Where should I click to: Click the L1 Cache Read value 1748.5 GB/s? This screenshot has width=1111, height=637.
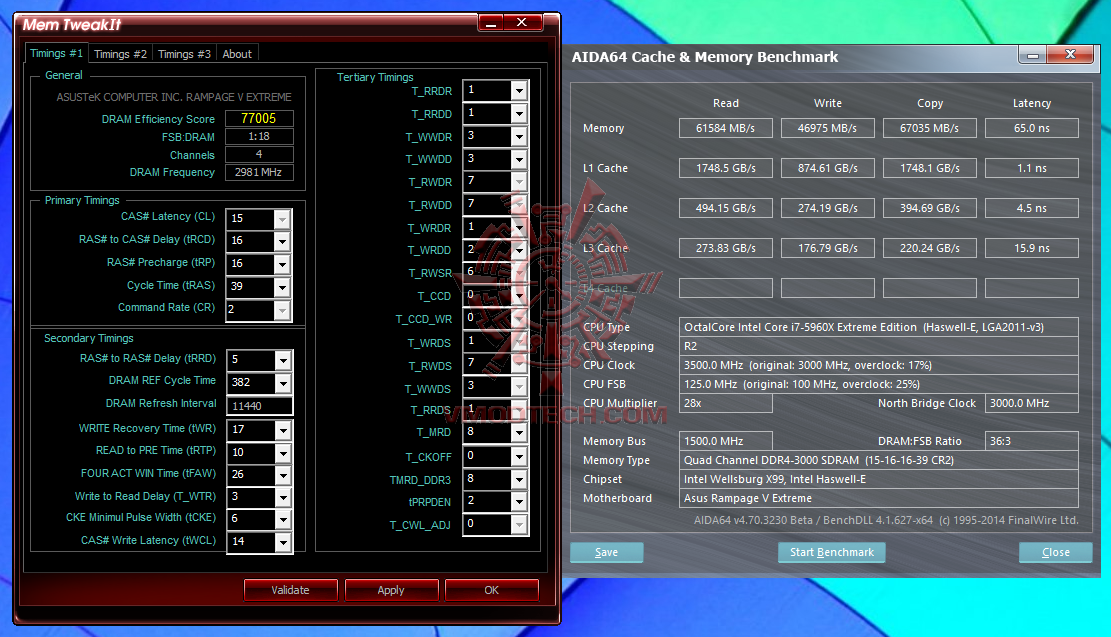pyautogui.click(x=726, y=168)
